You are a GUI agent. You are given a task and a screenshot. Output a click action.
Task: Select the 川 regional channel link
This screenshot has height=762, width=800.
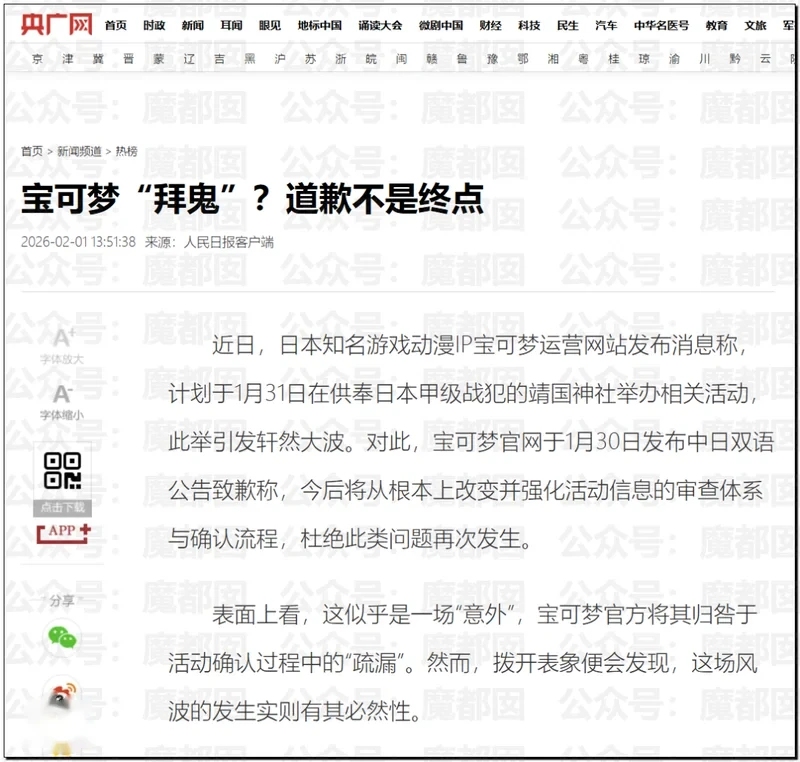(705, 59)
